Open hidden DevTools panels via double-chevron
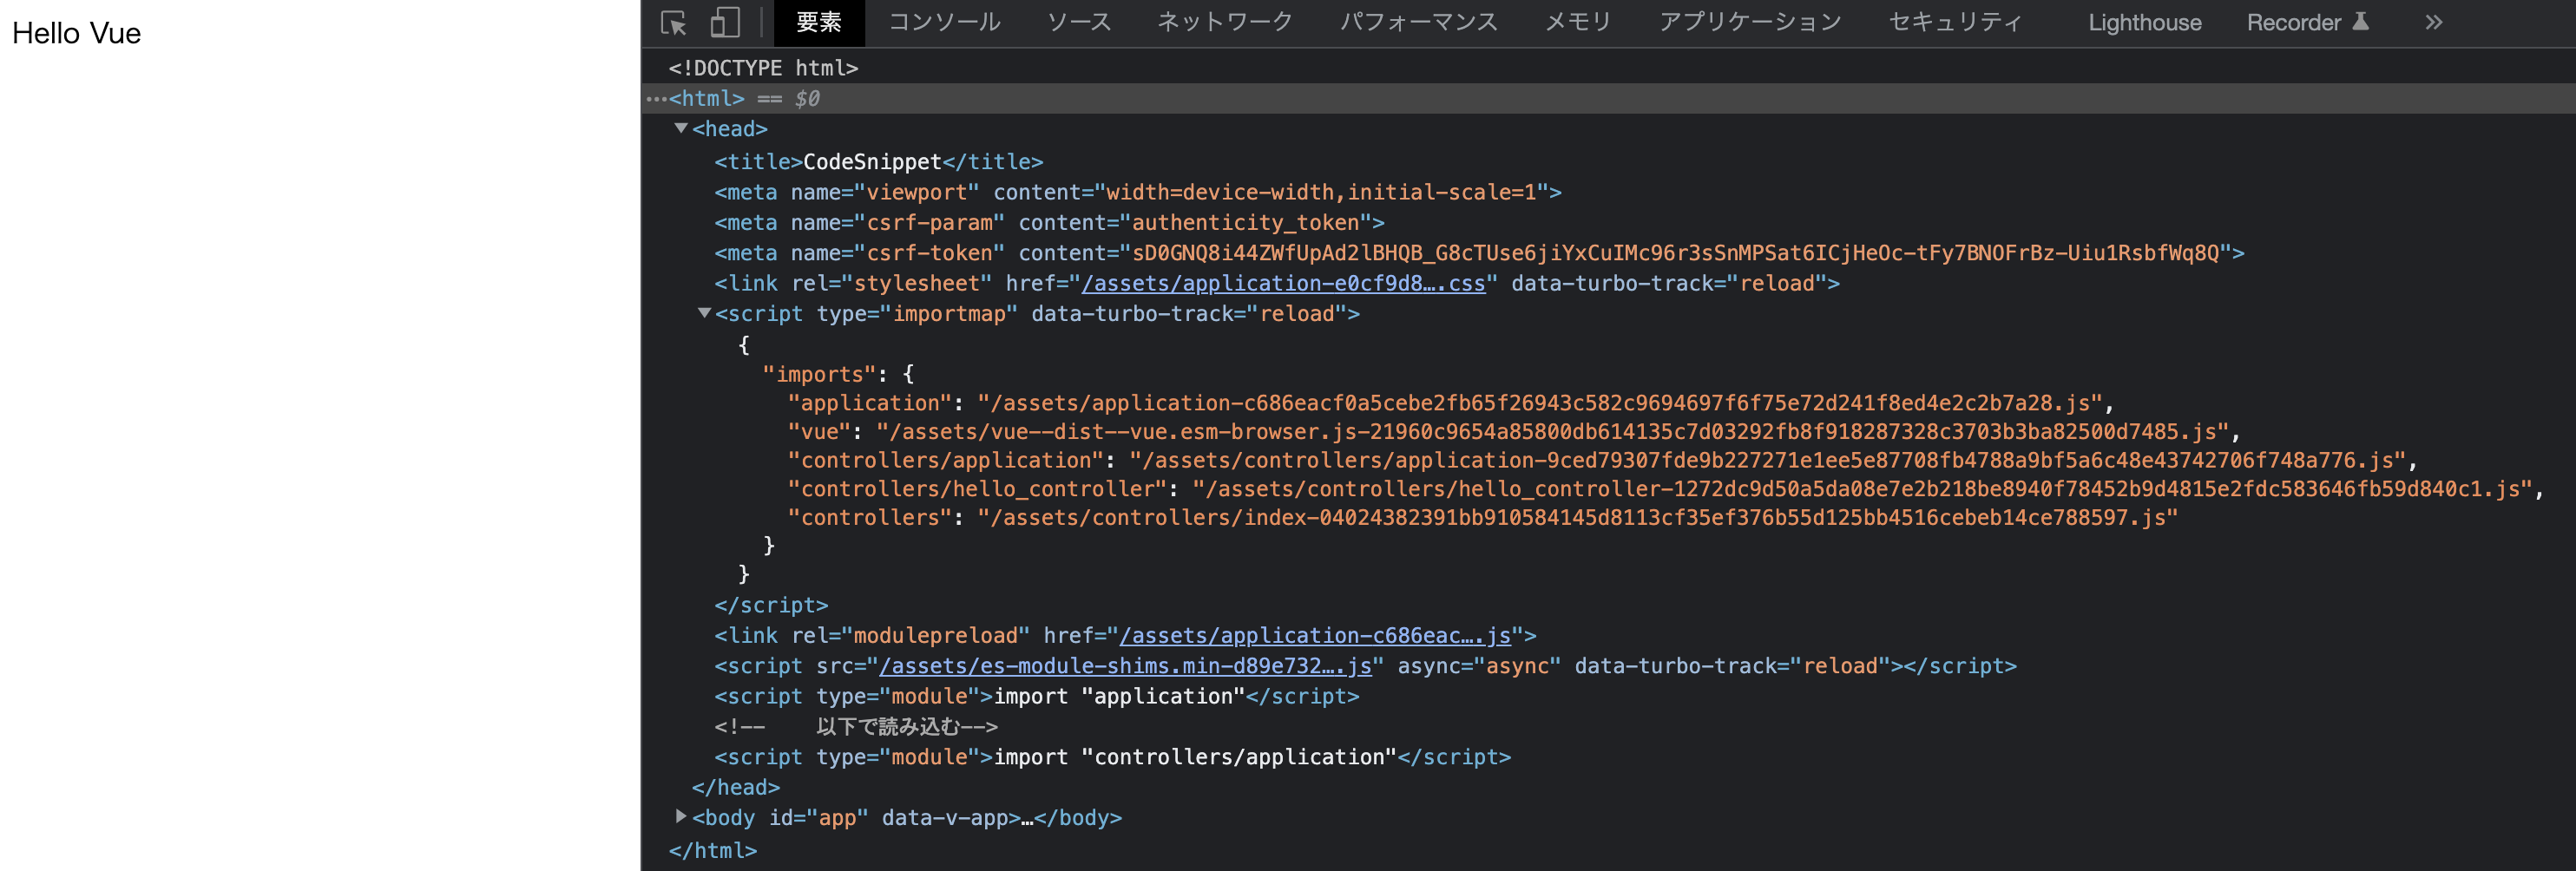2576x871 pixels. [2434, 22]
